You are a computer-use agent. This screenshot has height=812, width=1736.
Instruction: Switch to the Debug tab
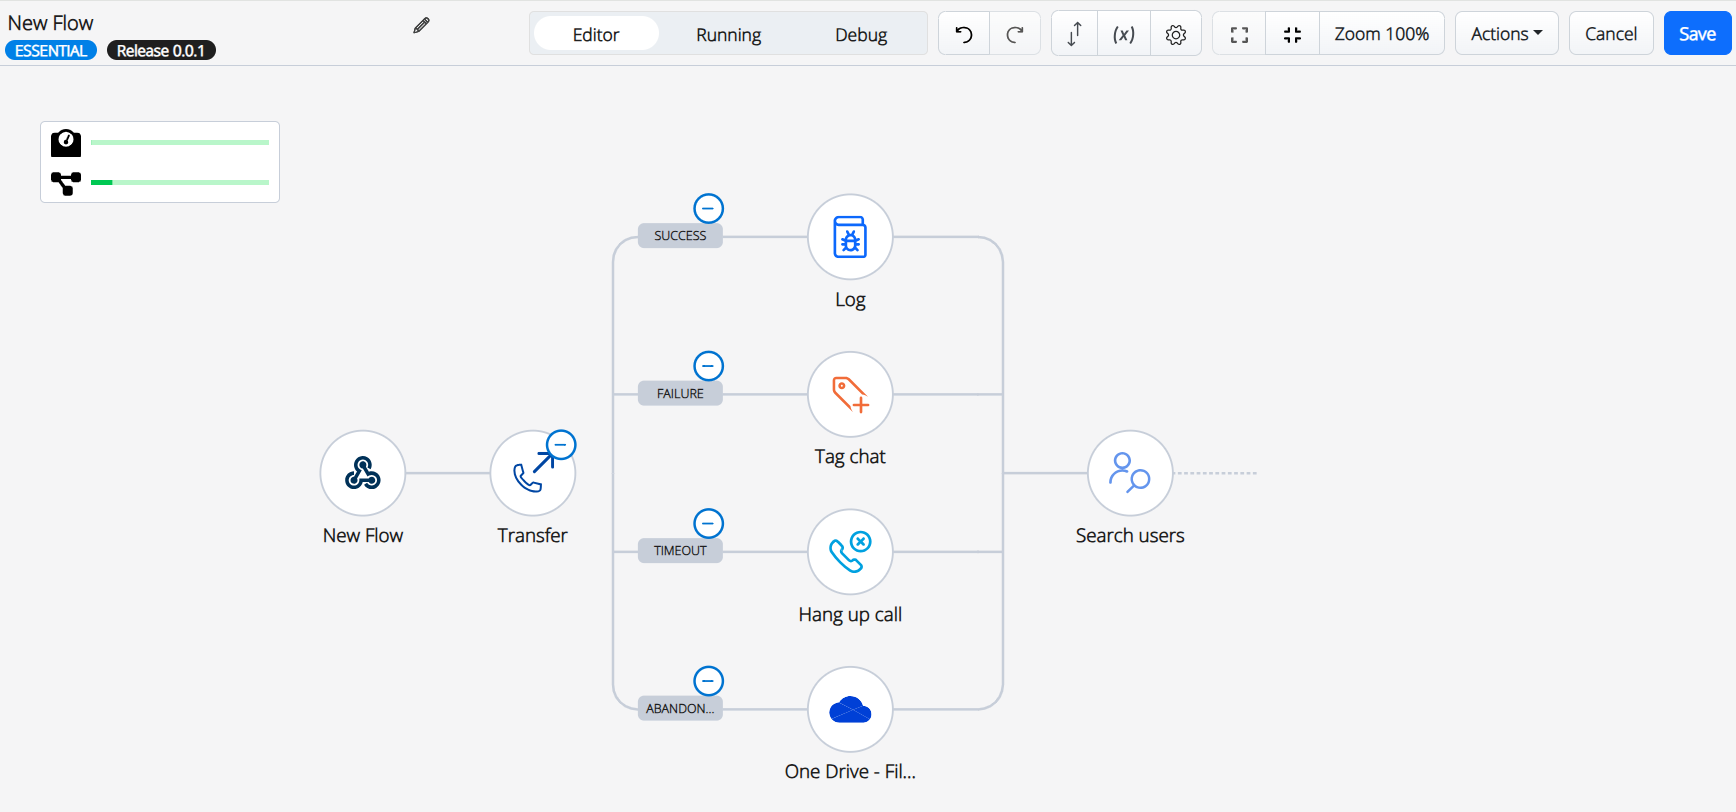(861, 34)
